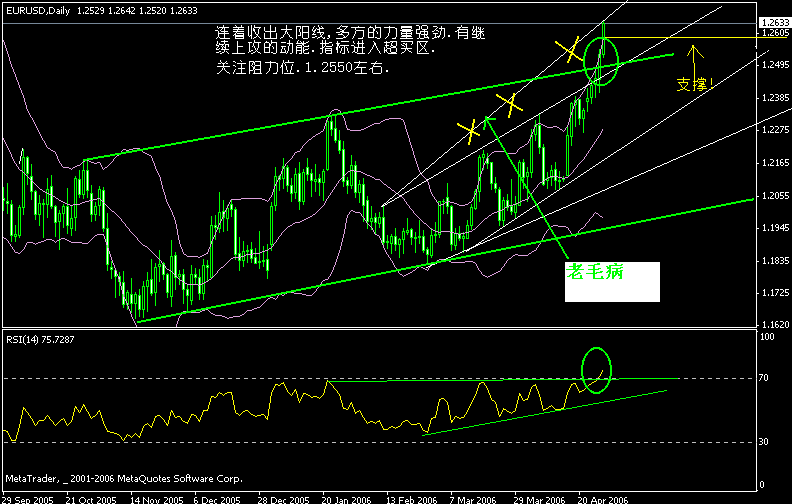792x504 pixels.
Task: Click the RSI scale value 100
Action: 767,337
